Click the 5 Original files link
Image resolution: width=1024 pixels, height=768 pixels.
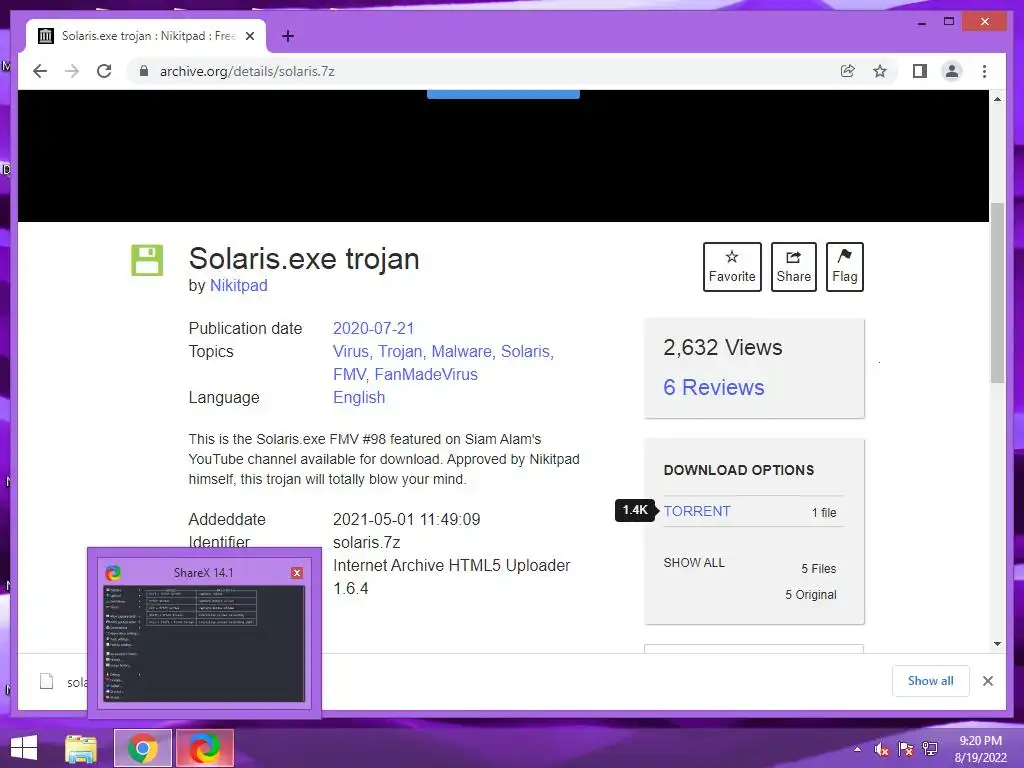point(810,594)
